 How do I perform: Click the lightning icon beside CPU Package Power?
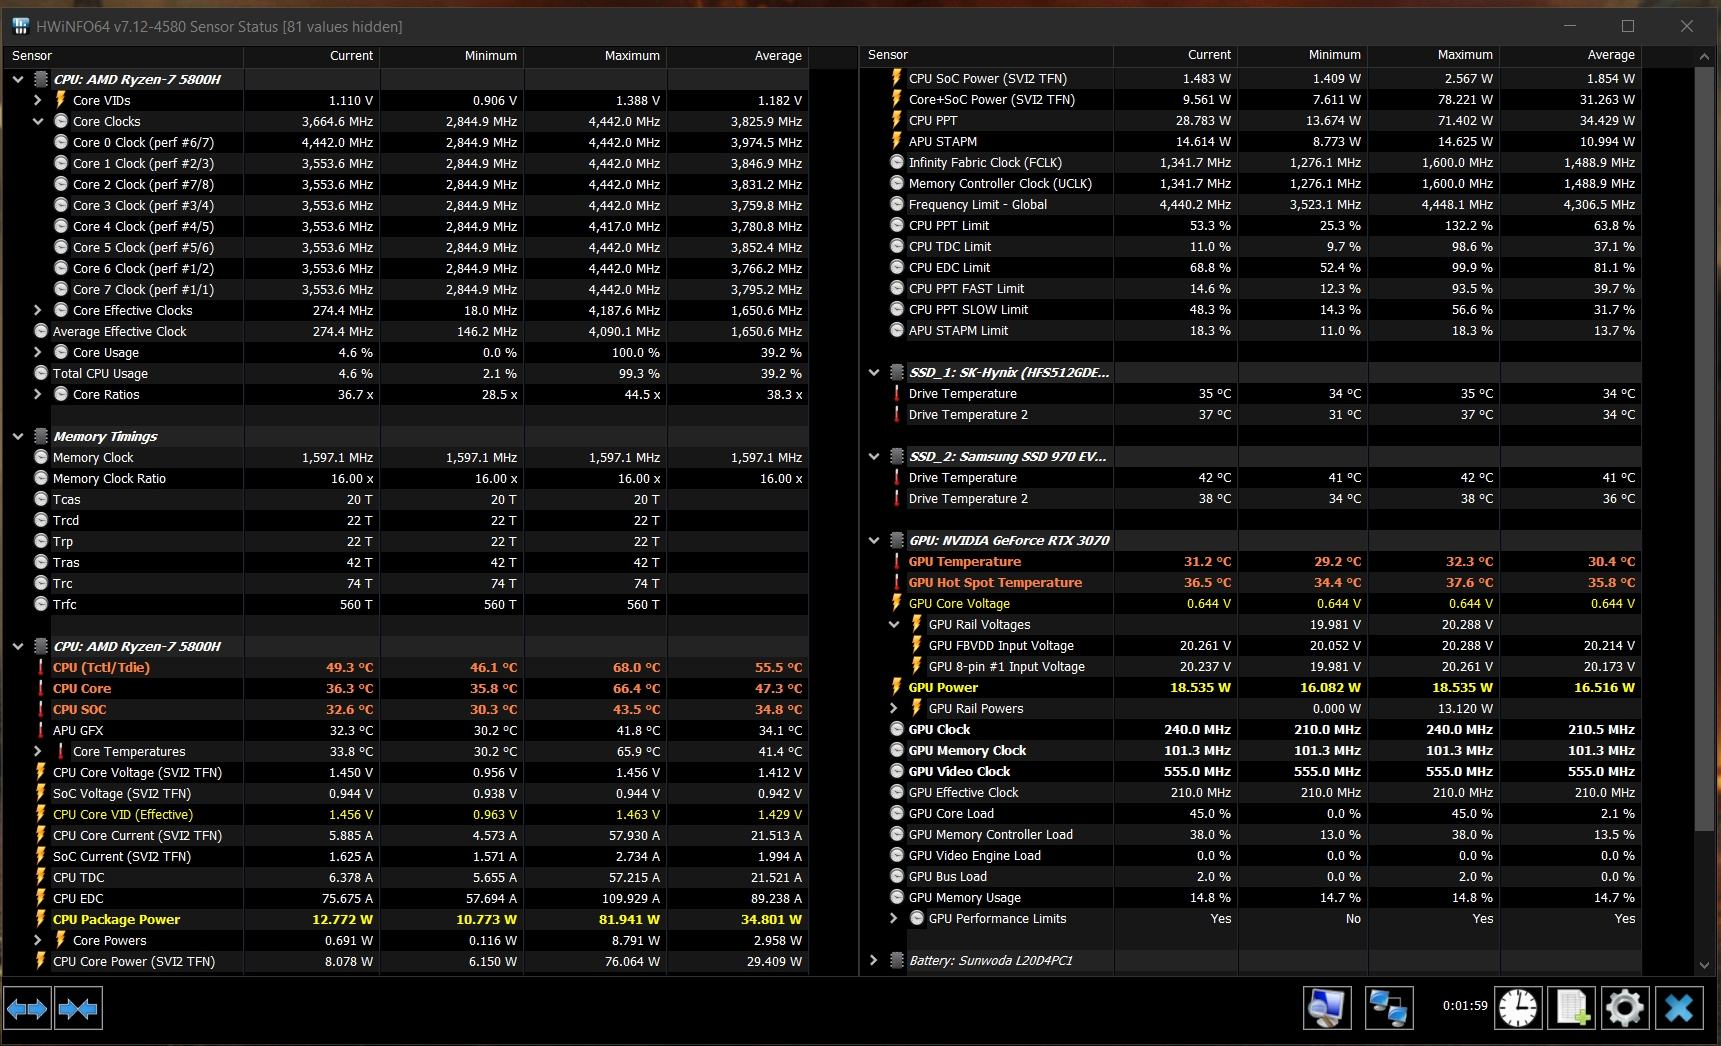point(41,919)
